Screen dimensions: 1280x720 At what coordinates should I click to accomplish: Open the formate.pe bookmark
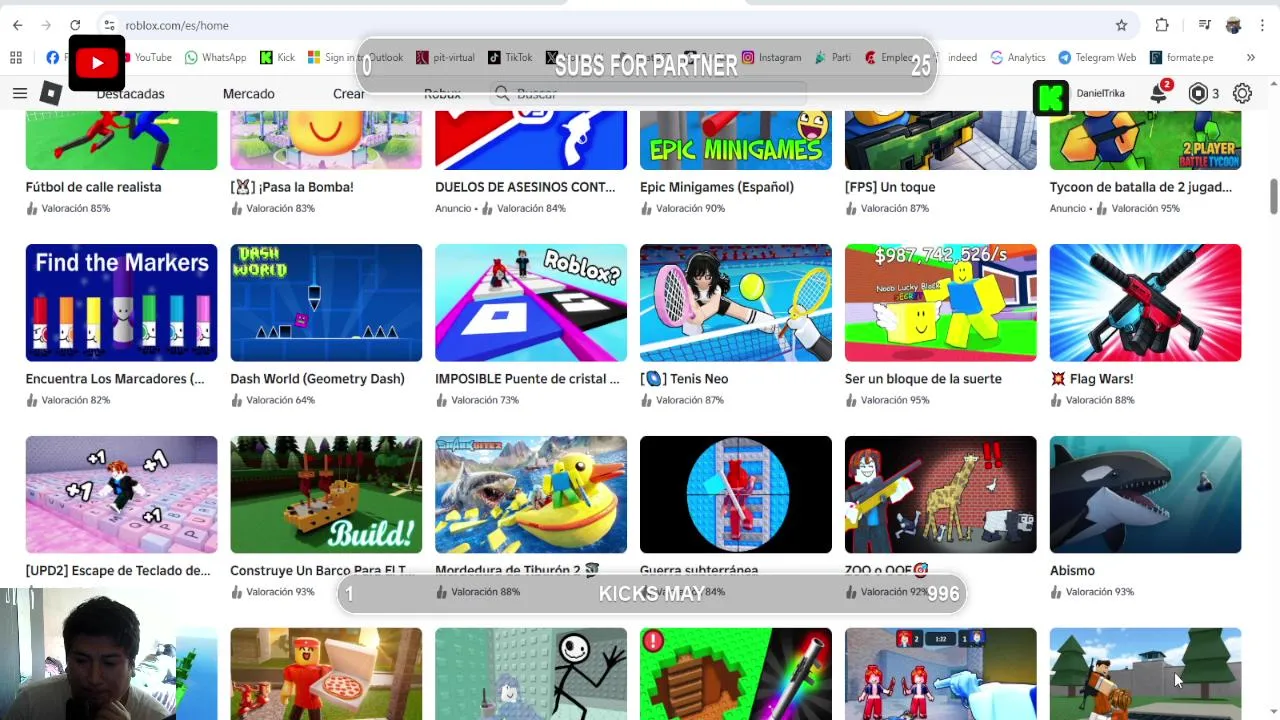tap(1181, 57)
